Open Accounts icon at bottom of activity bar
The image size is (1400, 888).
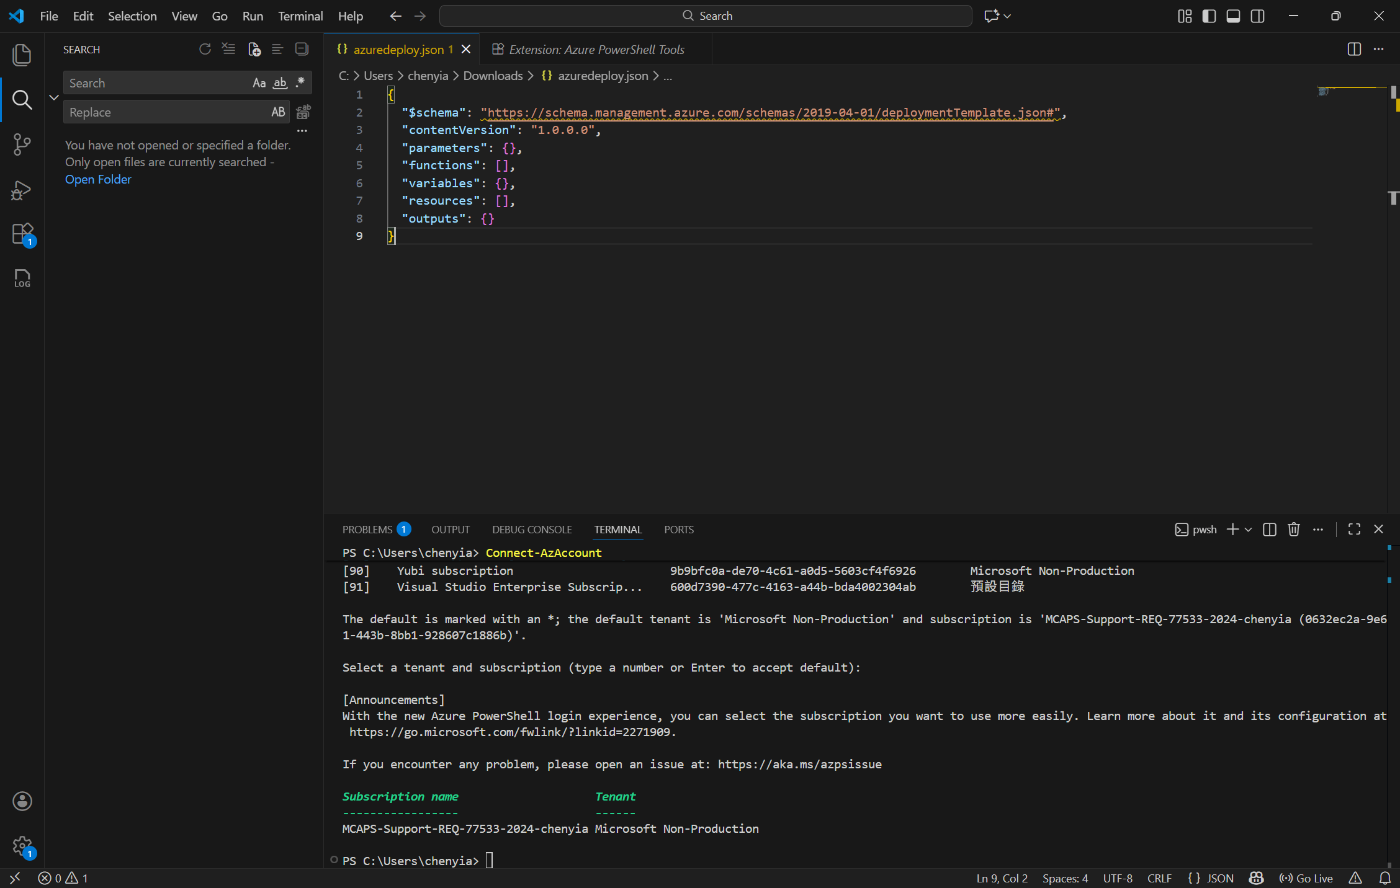tap(22, 801)
